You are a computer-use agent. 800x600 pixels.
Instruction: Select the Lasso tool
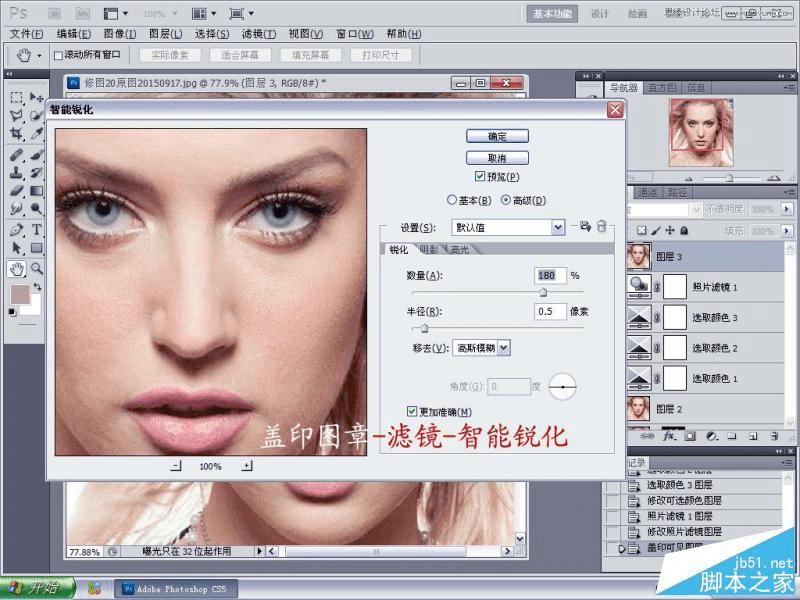(16, 115)
